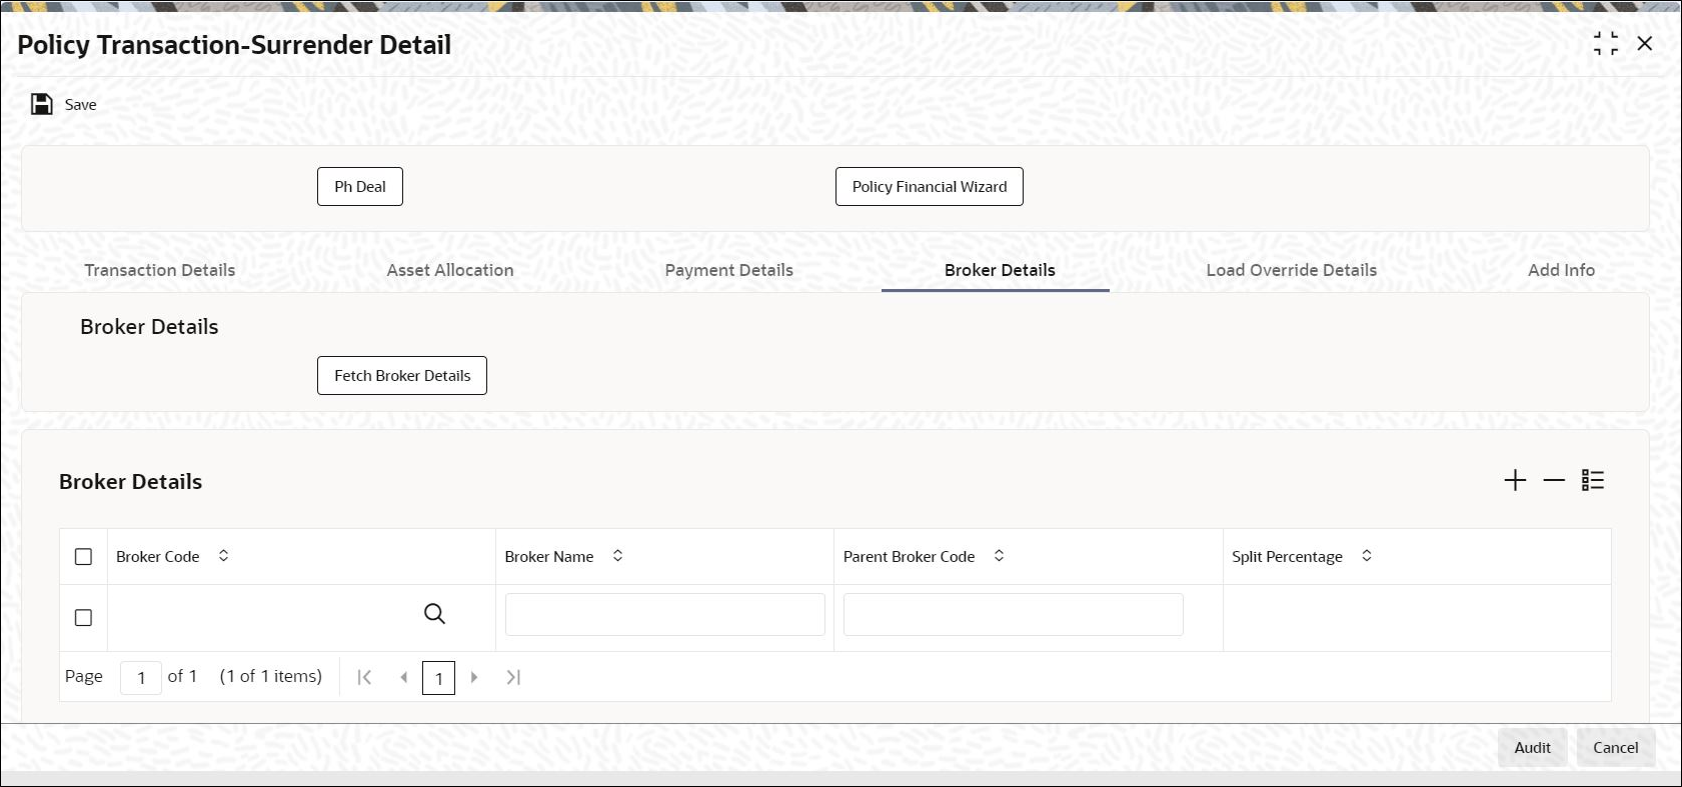Select the Broker Details tab
This screenshot has width=1682, height=787.
tap(1000, 270)
